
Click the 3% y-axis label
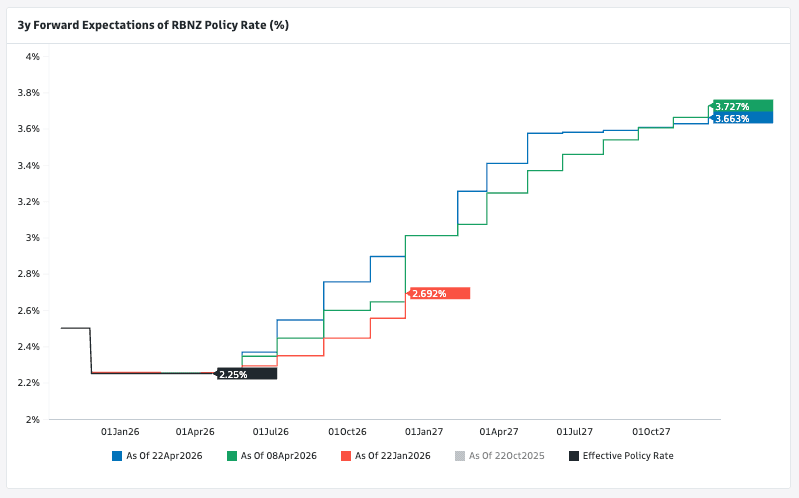tap(33, 238)
